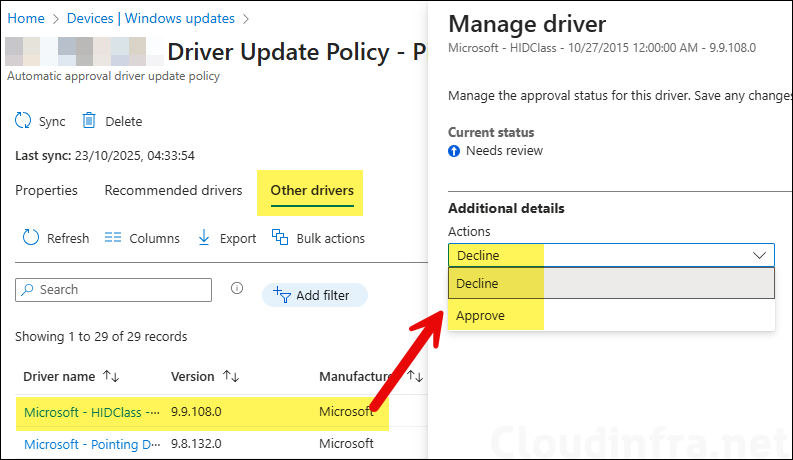This screenshot has width=793, height=460.
Task: Switch to the Properties tab
Action: click(x=46, y=190)
